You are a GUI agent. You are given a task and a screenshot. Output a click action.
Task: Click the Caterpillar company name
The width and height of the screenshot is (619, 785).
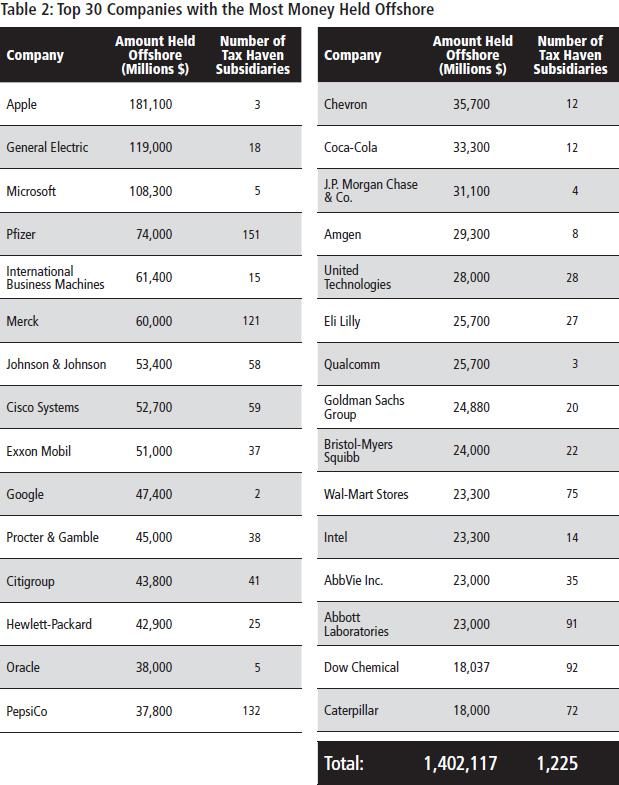[352, 710]
